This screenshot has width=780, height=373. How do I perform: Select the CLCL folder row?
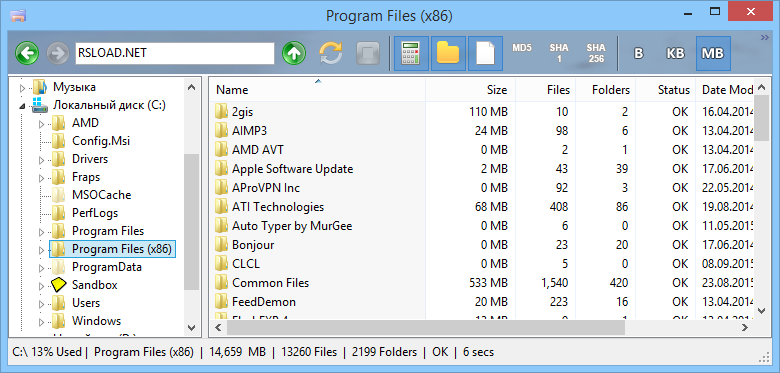click(x=482, y=264)
